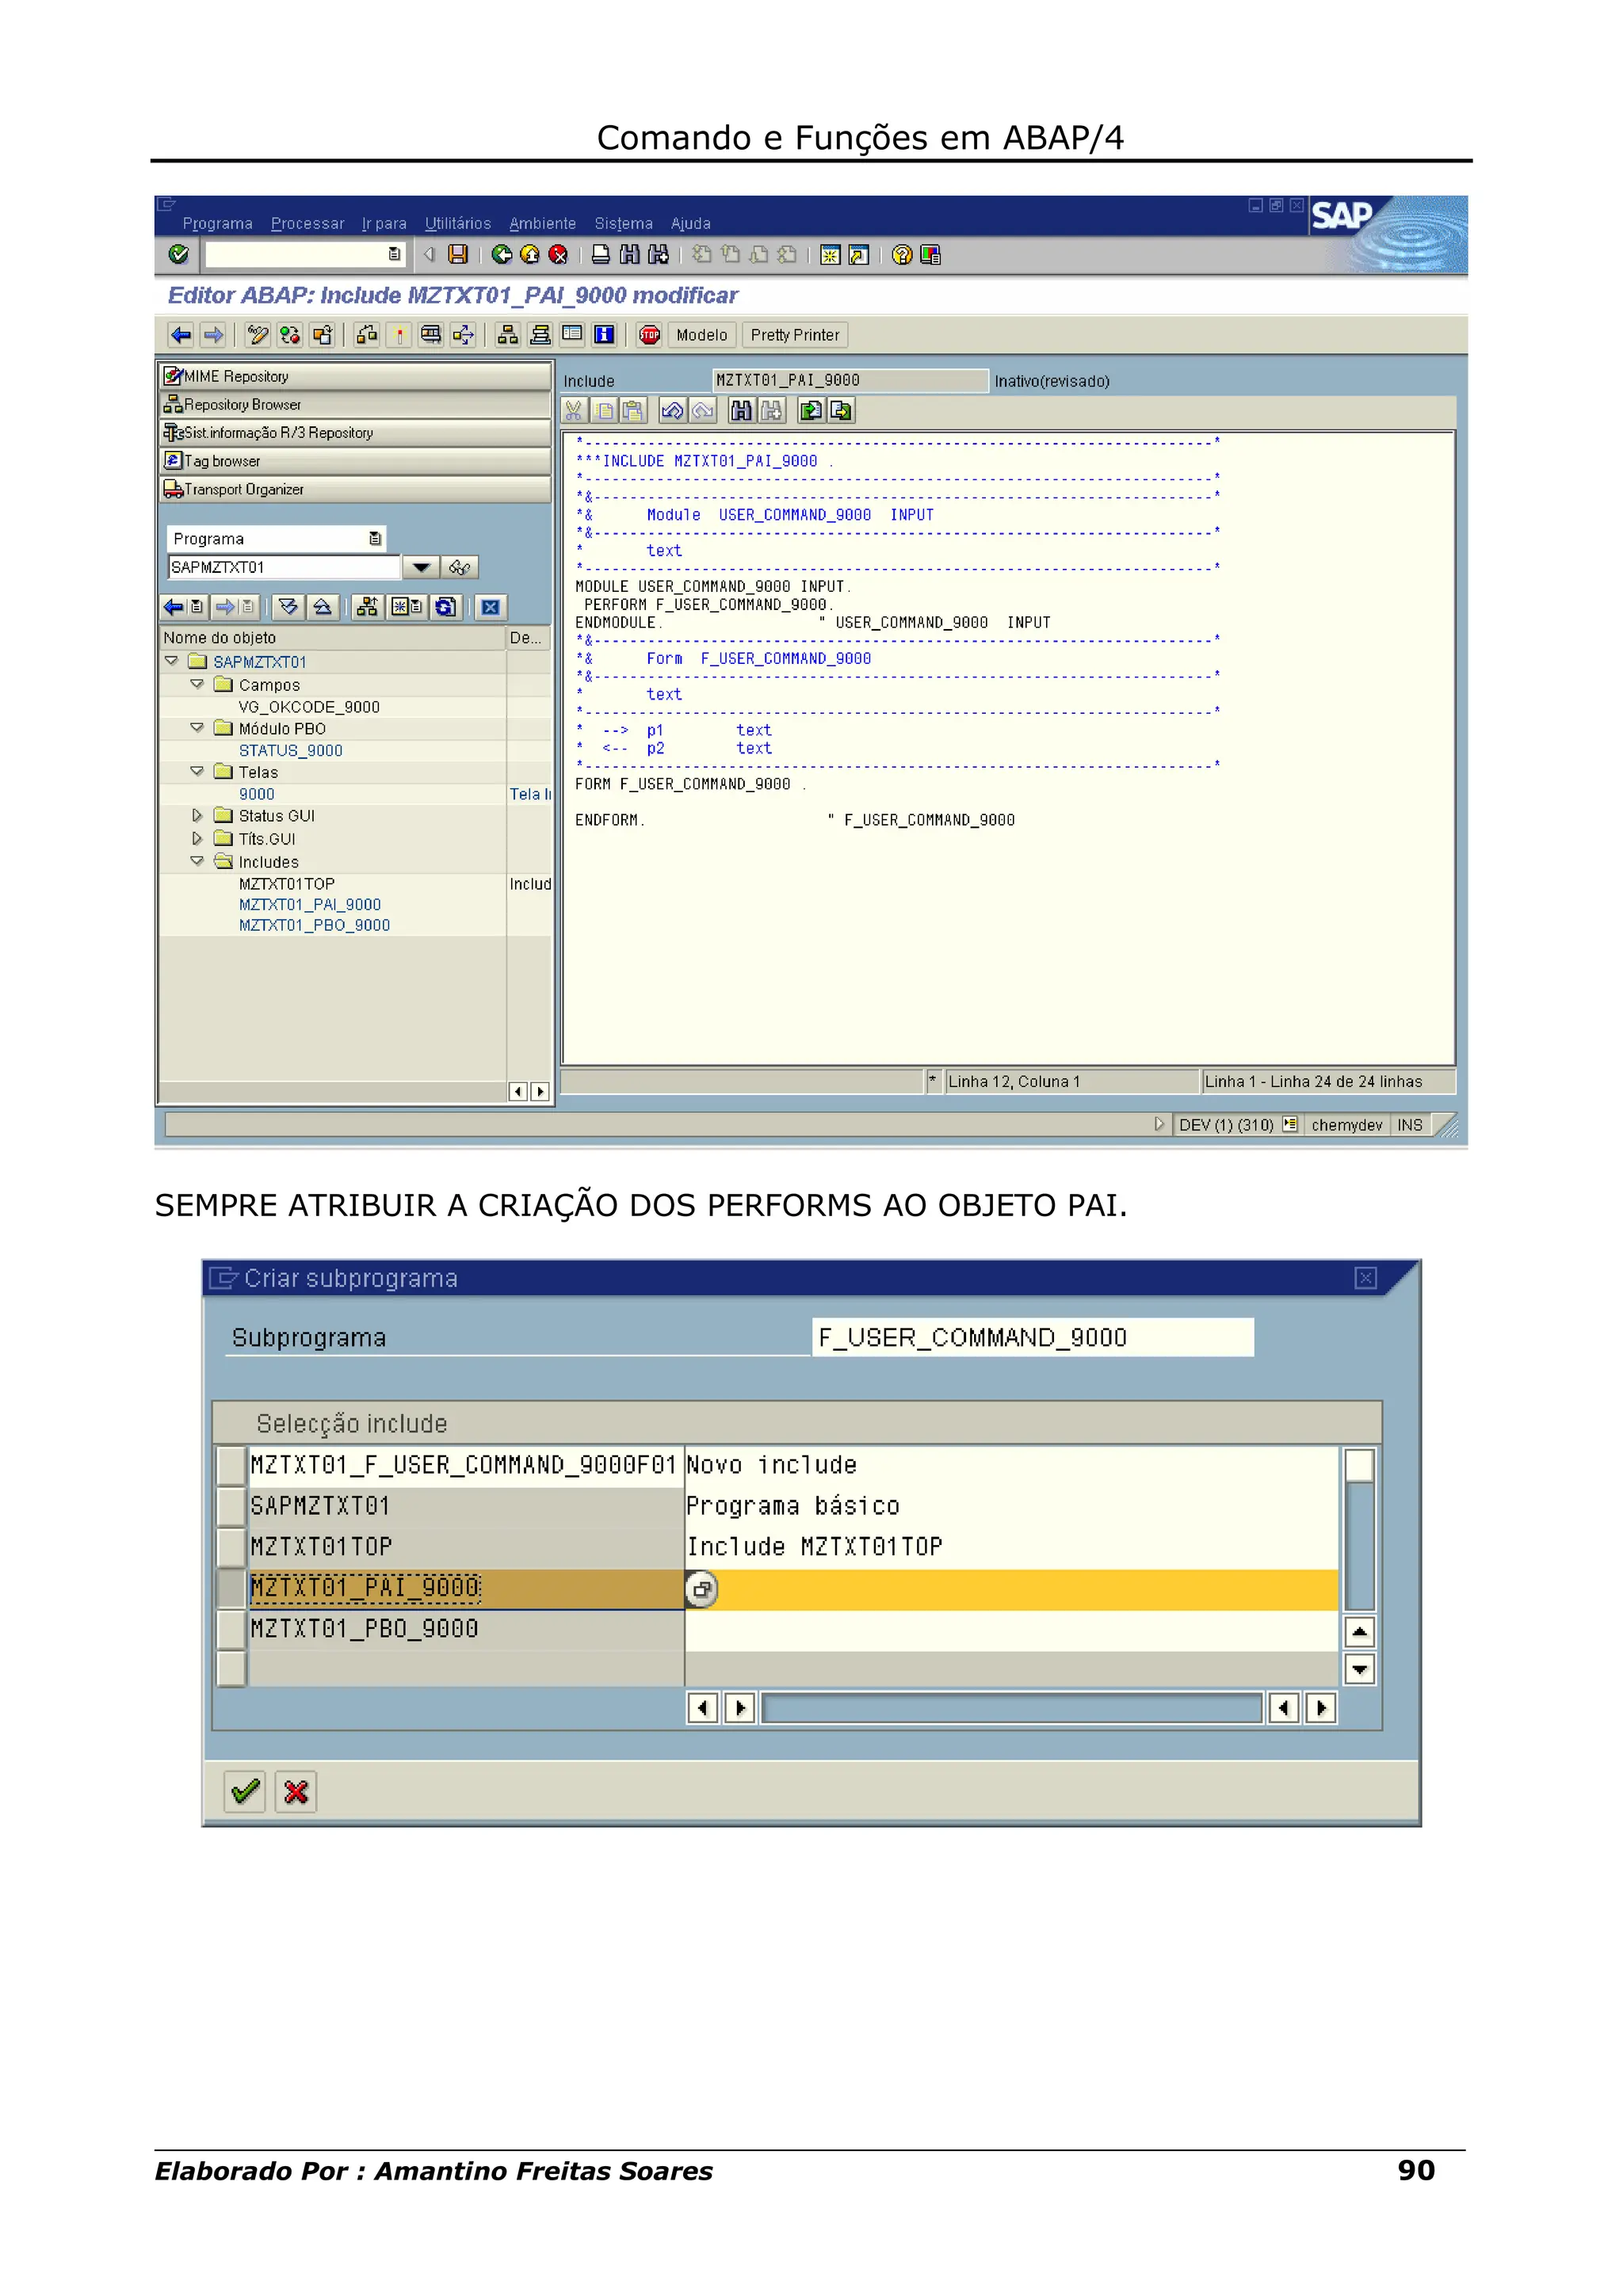
Task: Click the Pretty Printer button
Action: pyautogui.click(x=794, y=335)
